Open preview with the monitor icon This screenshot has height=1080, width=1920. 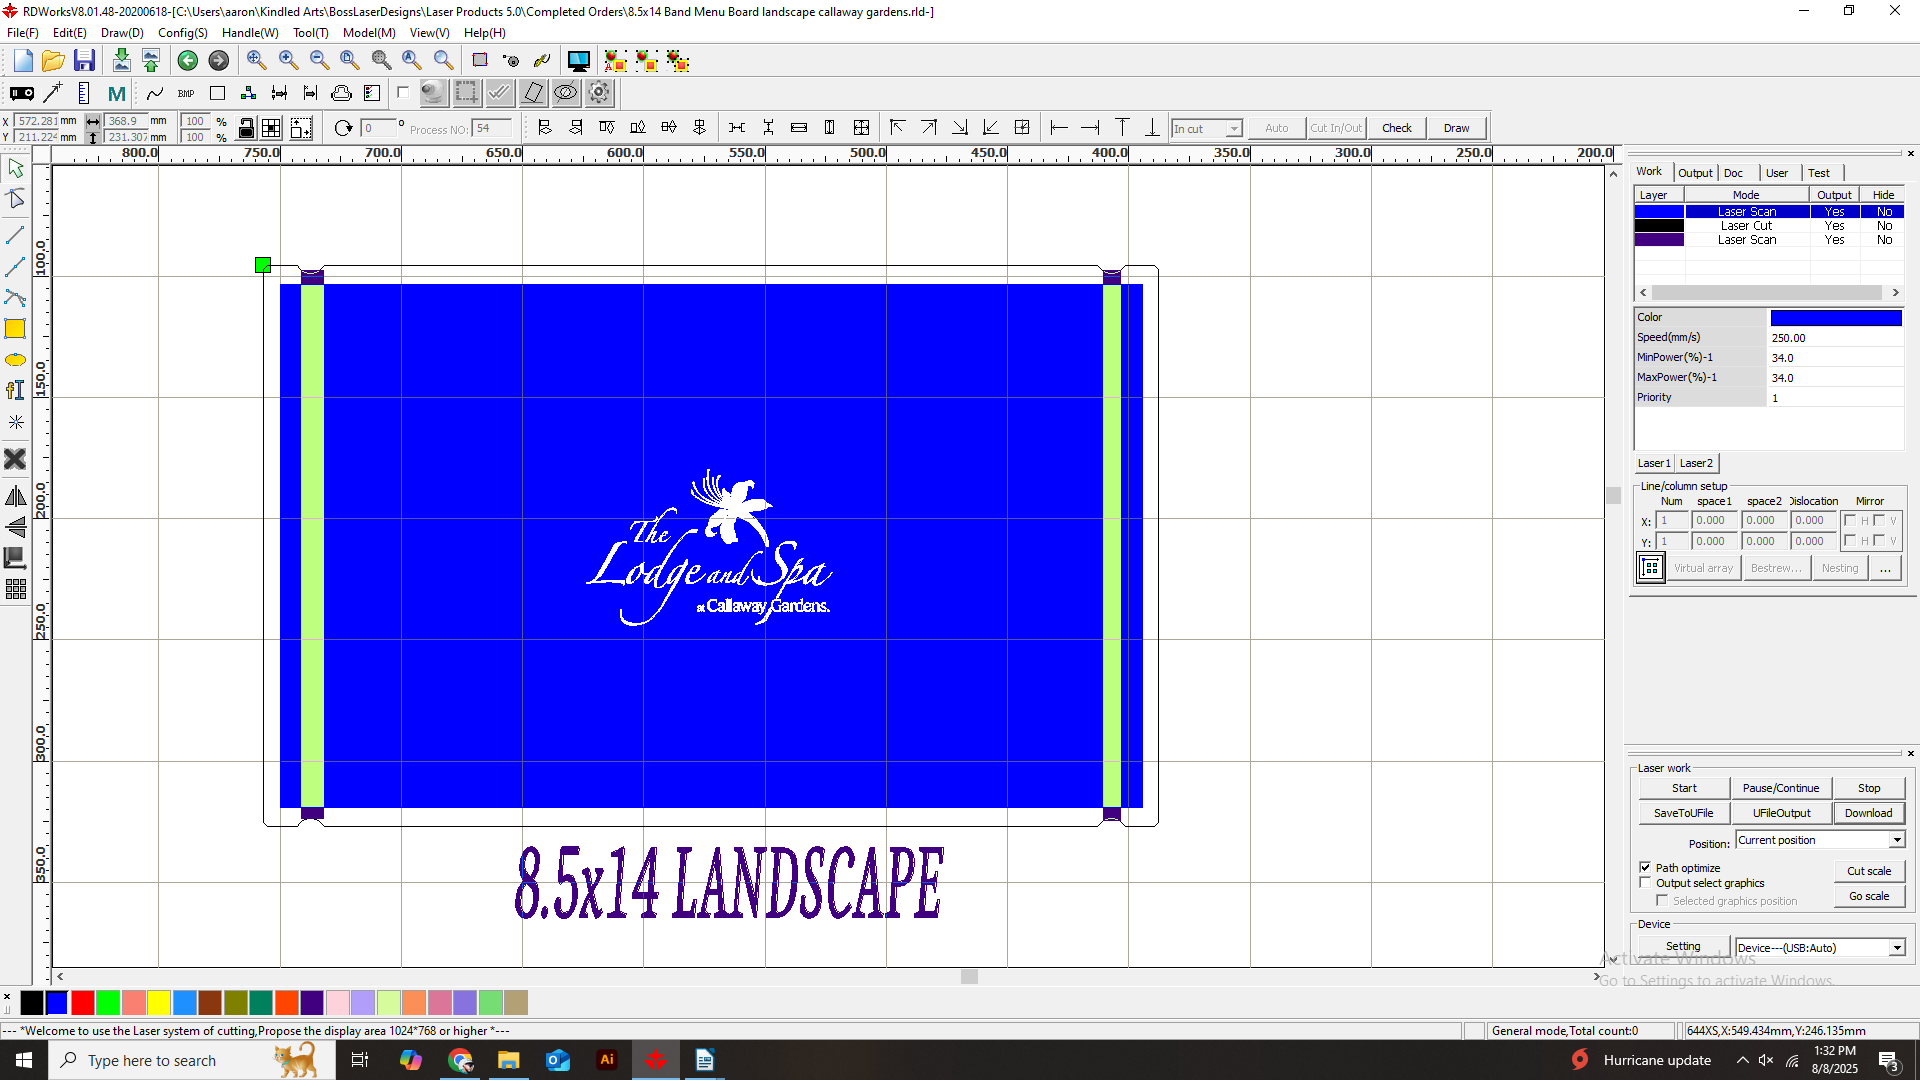click(578, 61)
